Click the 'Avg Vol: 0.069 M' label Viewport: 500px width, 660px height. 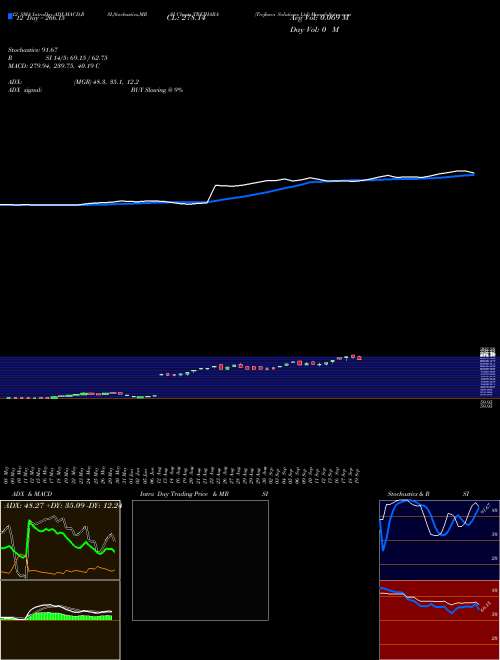tap(319, 18)
